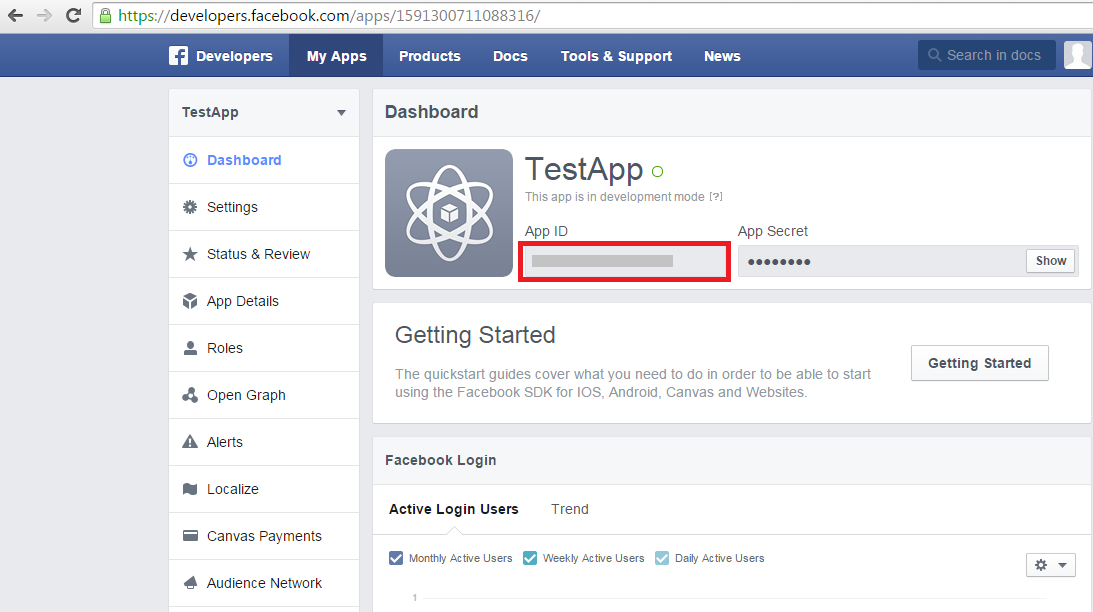This screenshot has height=612, width=1093.
Task: Click the Roles person icon
Action: click(x=190, y=348)
